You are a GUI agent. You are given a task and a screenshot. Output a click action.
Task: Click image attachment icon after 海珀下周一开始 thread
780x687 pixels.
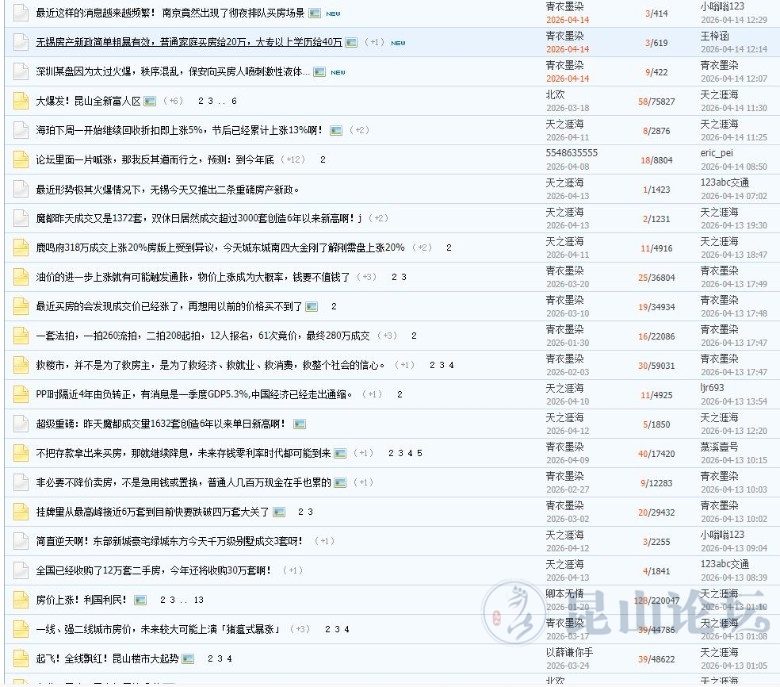336,130
